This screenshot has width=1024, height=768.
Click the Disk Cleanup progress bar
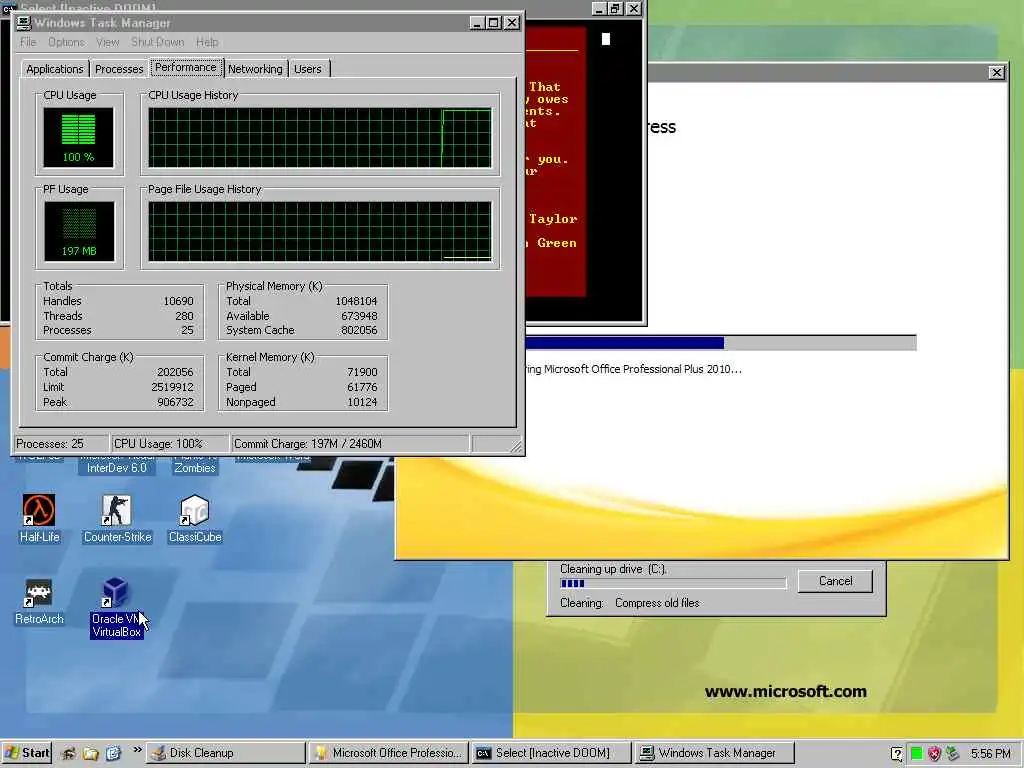tap(673, 583)
